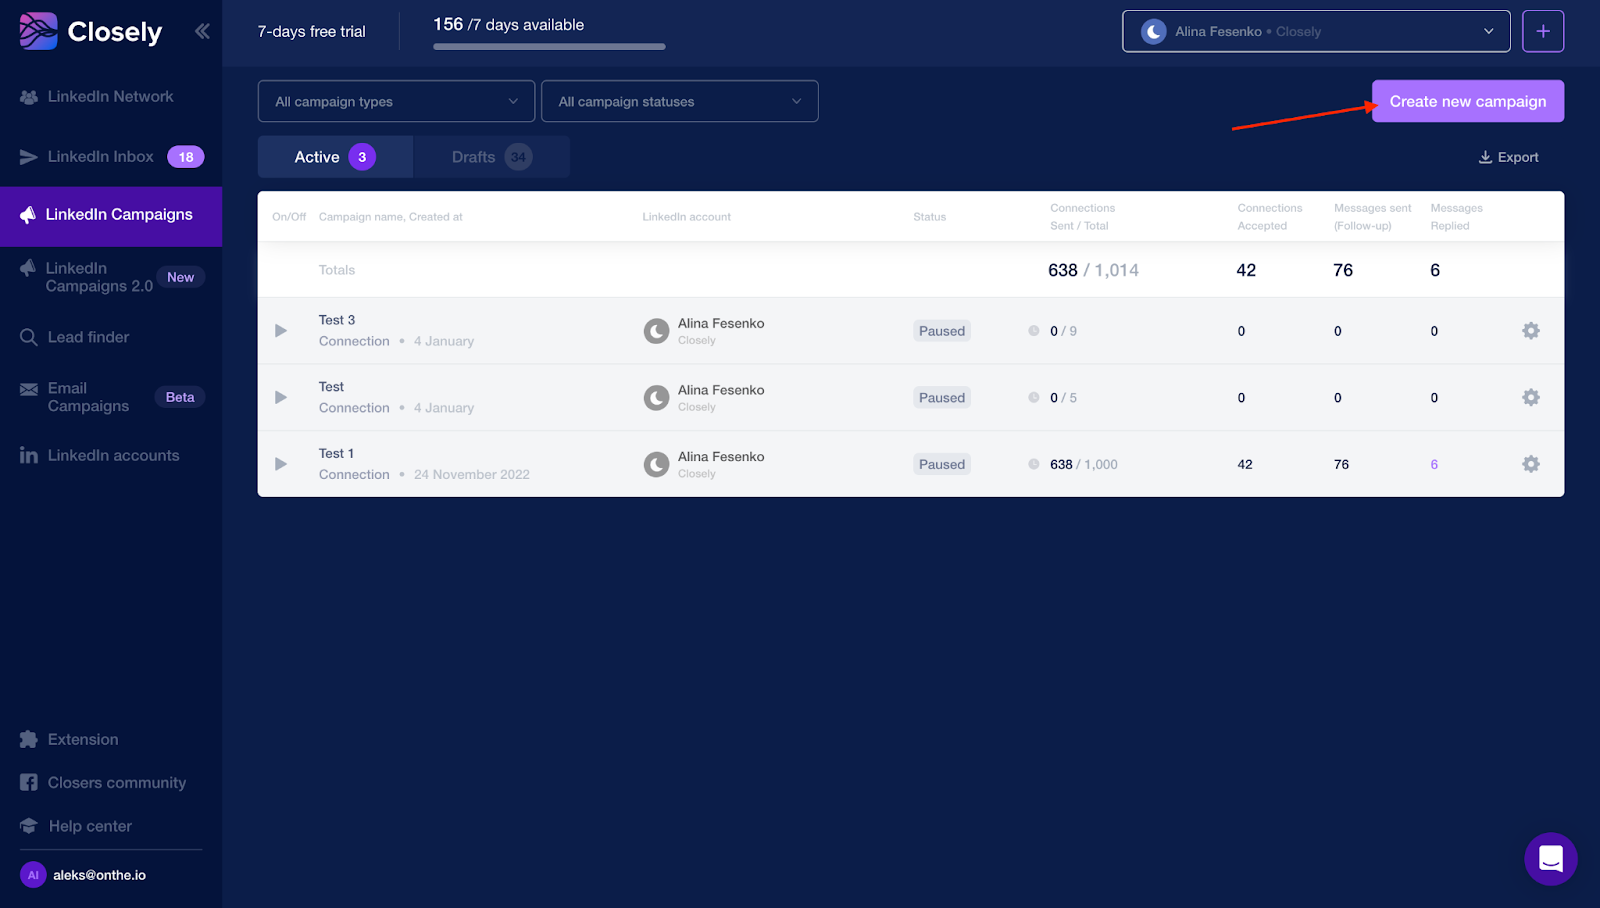This screenshot has height=908, width=1600.
Task: Open the chat support widget
Action: coord(1551,859)
